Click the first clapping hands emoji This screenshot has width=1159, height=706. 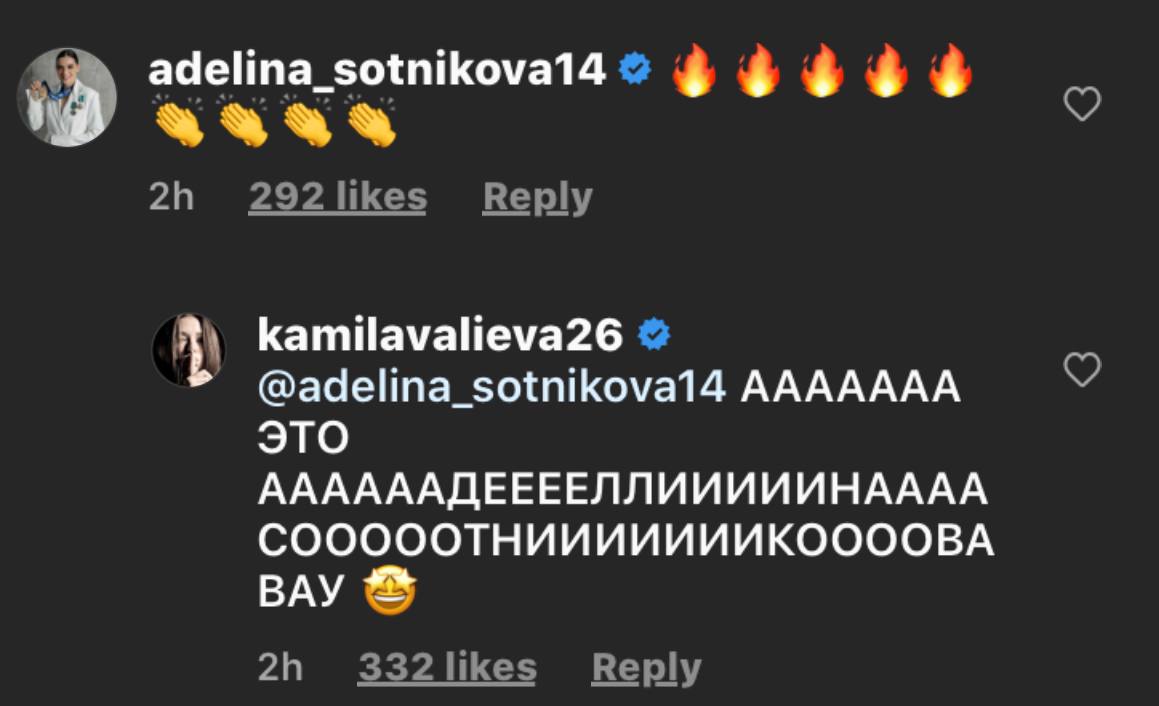click(x=180, y=124)
